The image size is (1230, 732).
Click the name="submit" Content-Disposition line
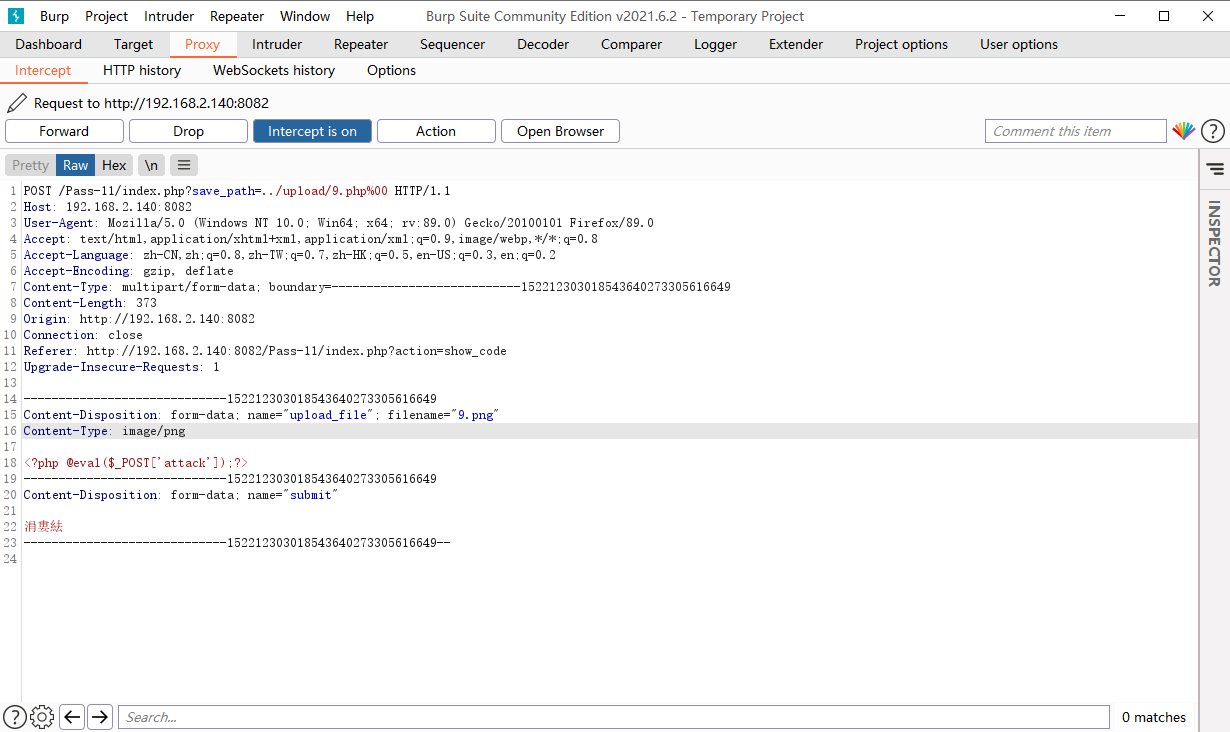[181, 495]
